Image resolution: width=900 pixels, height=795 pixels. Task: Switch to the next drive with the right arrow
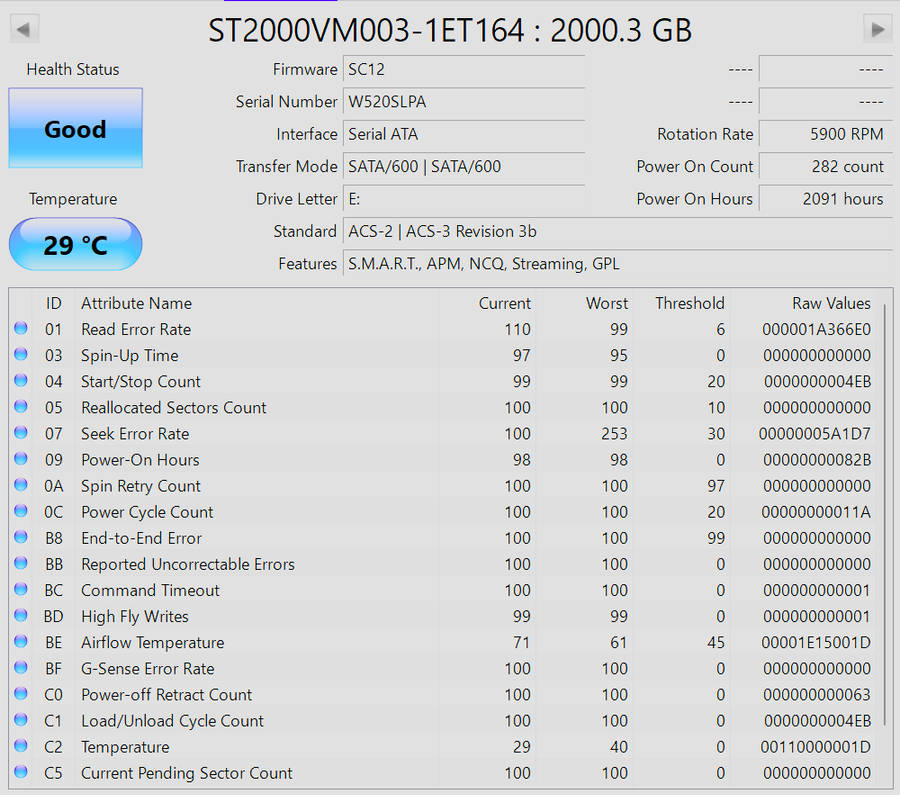pos(877,28)
